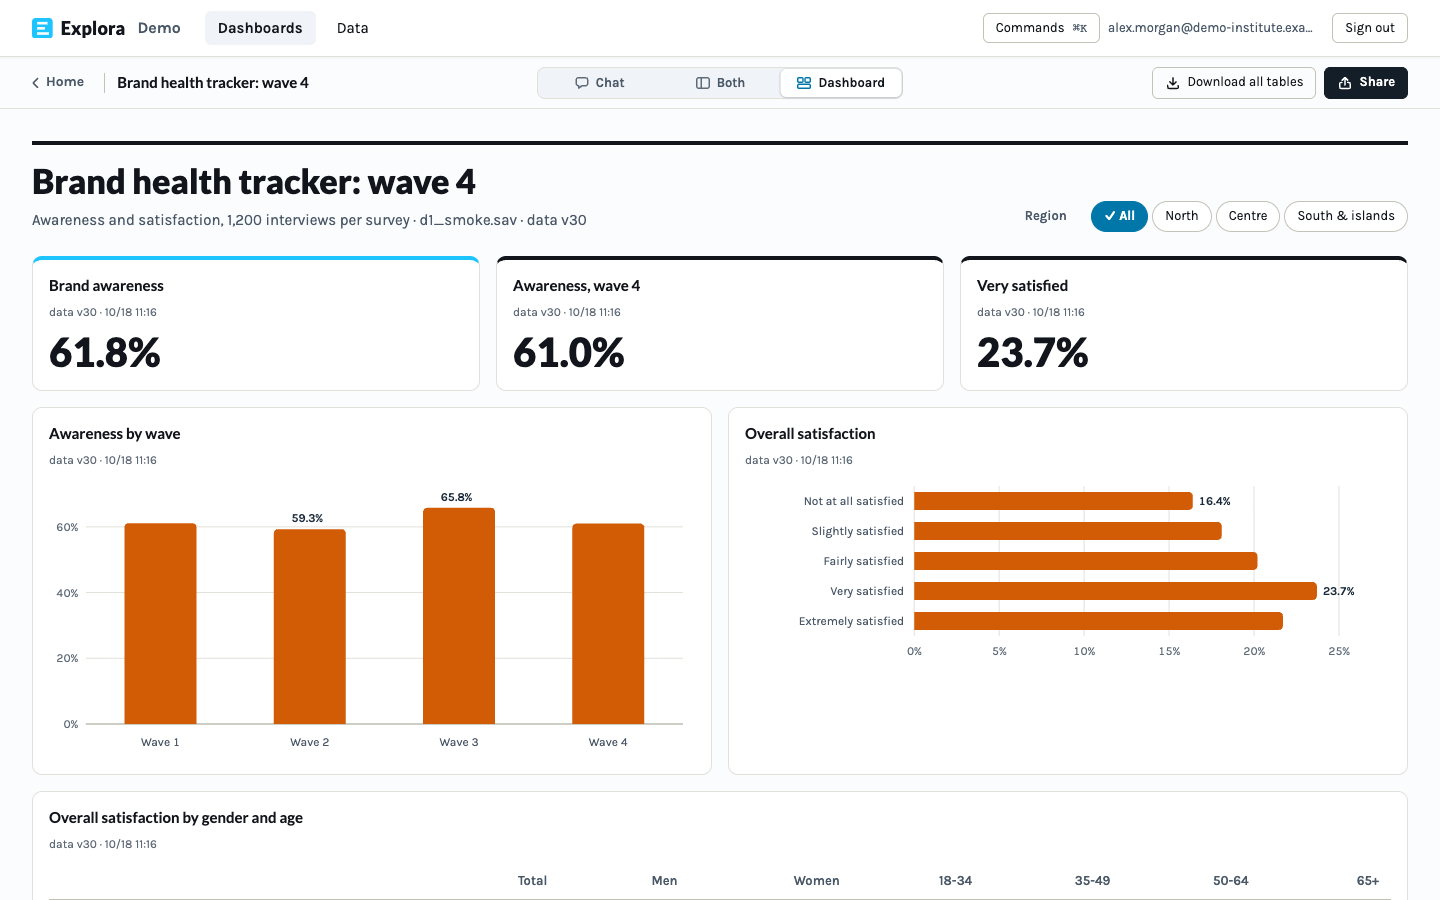Click the '18-34' column header

point(955,881)
